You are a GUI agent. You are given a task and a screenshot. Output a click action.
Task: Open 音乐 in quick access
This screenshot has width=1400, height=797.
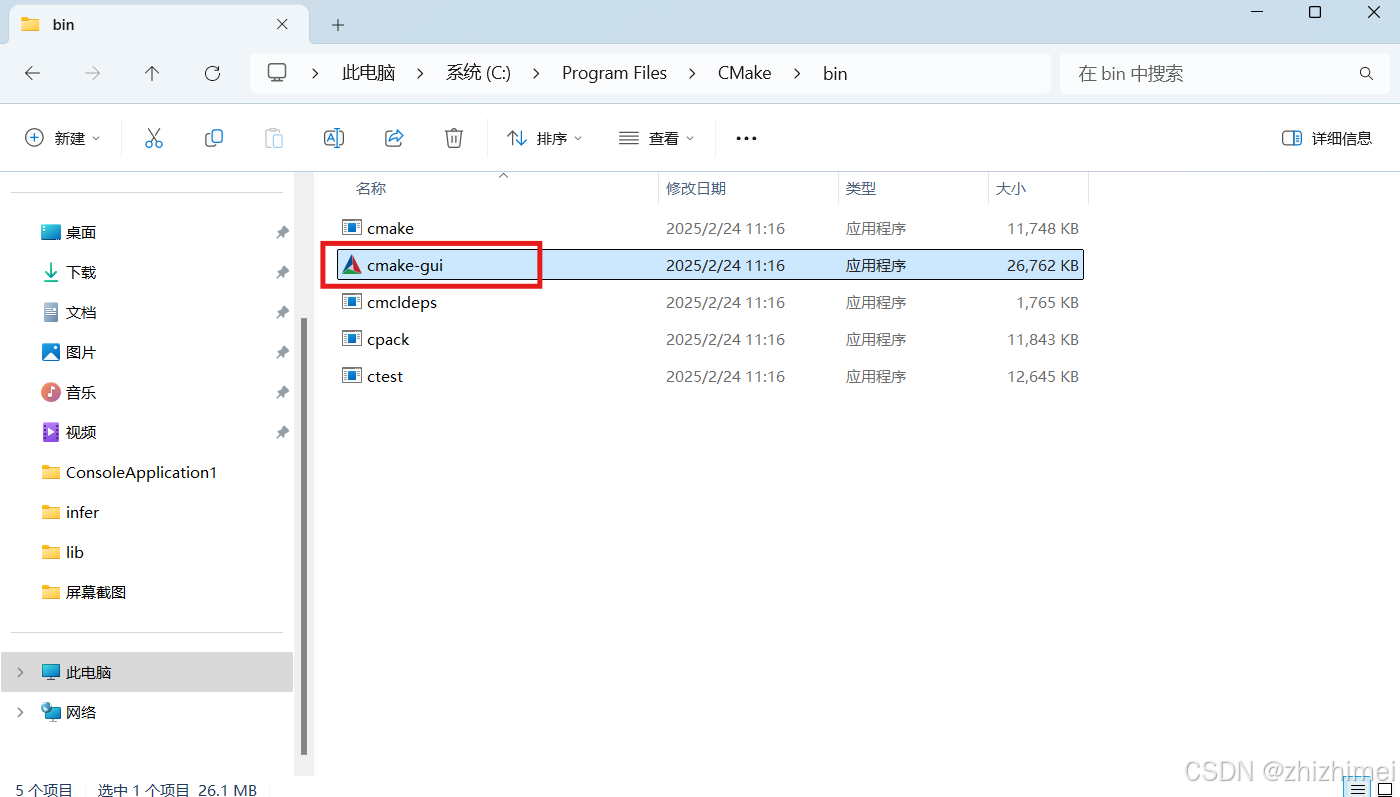81,392
